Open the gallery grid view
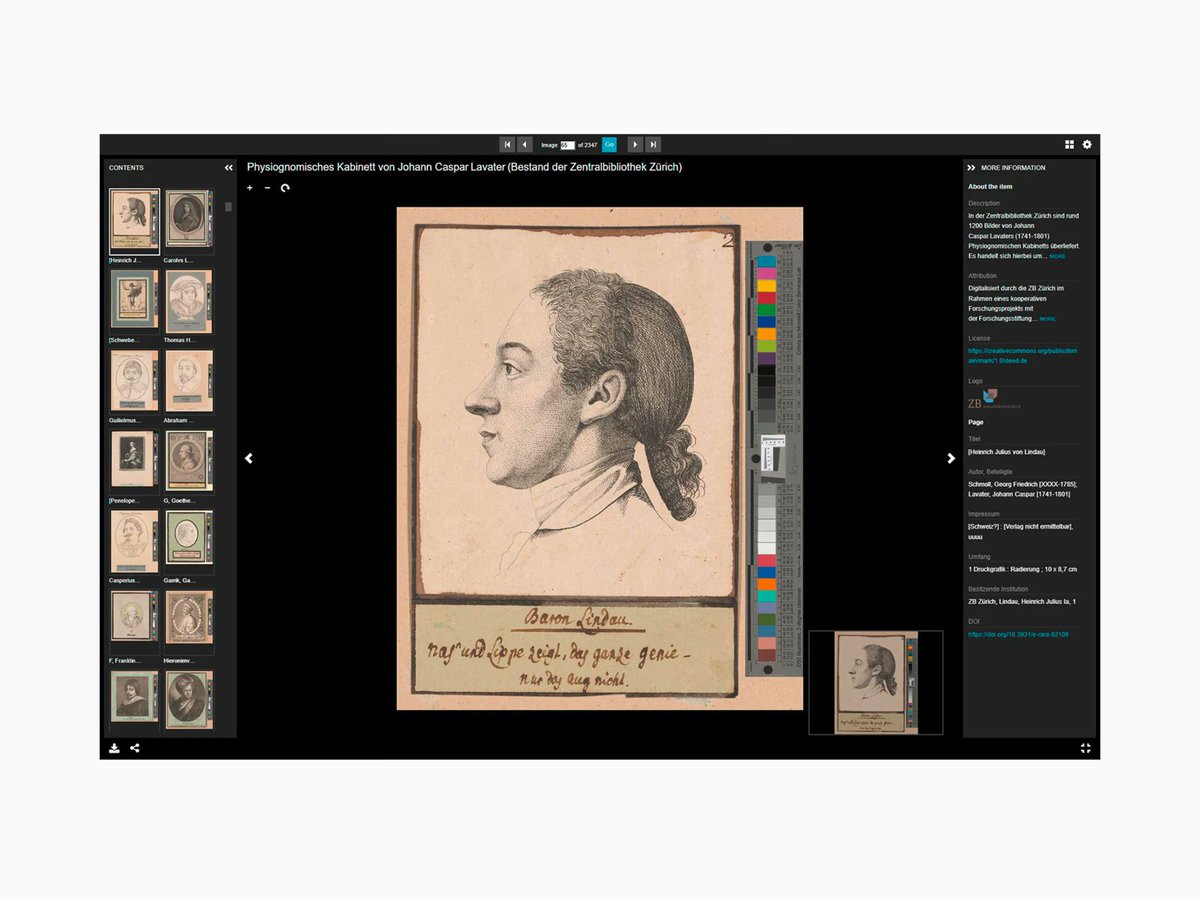 tap(1069, 145)
